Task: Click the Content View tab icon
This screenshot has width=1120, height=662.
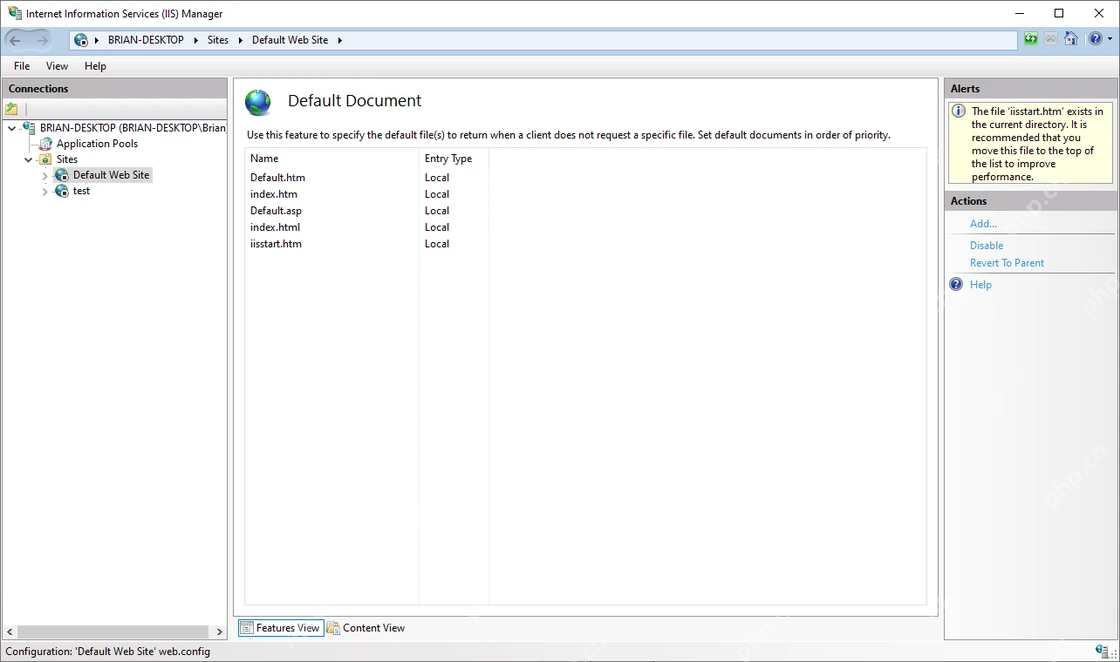Action: [333, 628]
